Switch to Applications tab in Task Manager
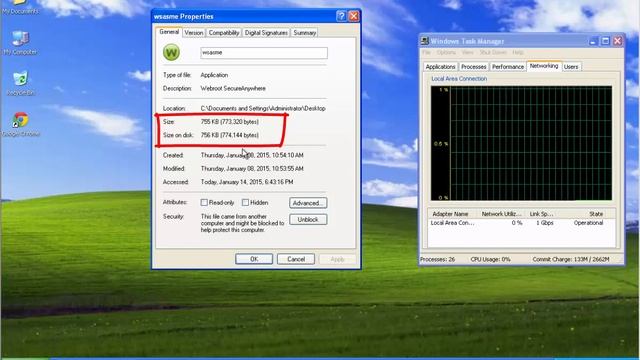The image size is (640, 360). point(440,67)
